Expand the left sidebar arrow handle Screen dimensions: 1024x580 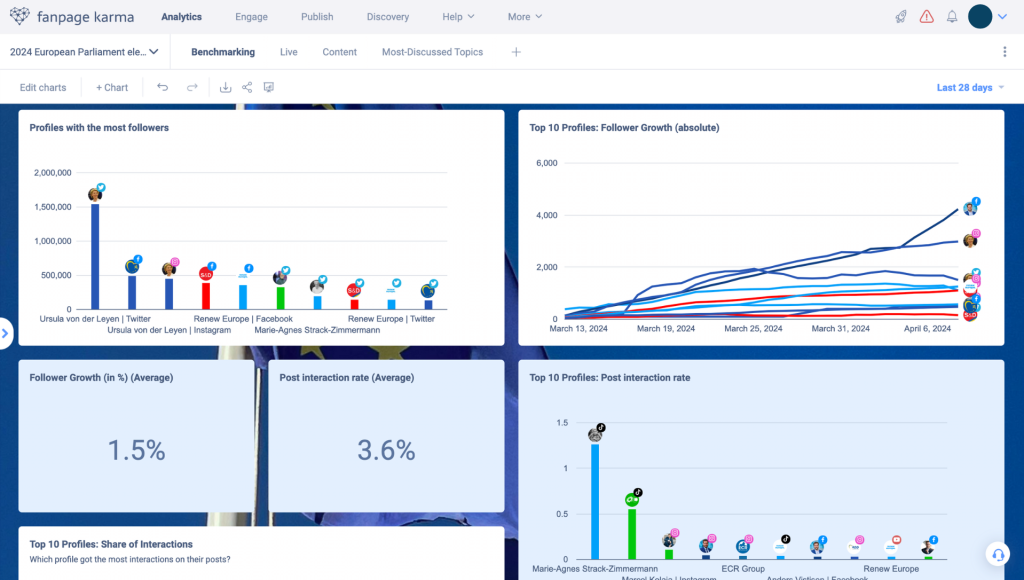5,333
